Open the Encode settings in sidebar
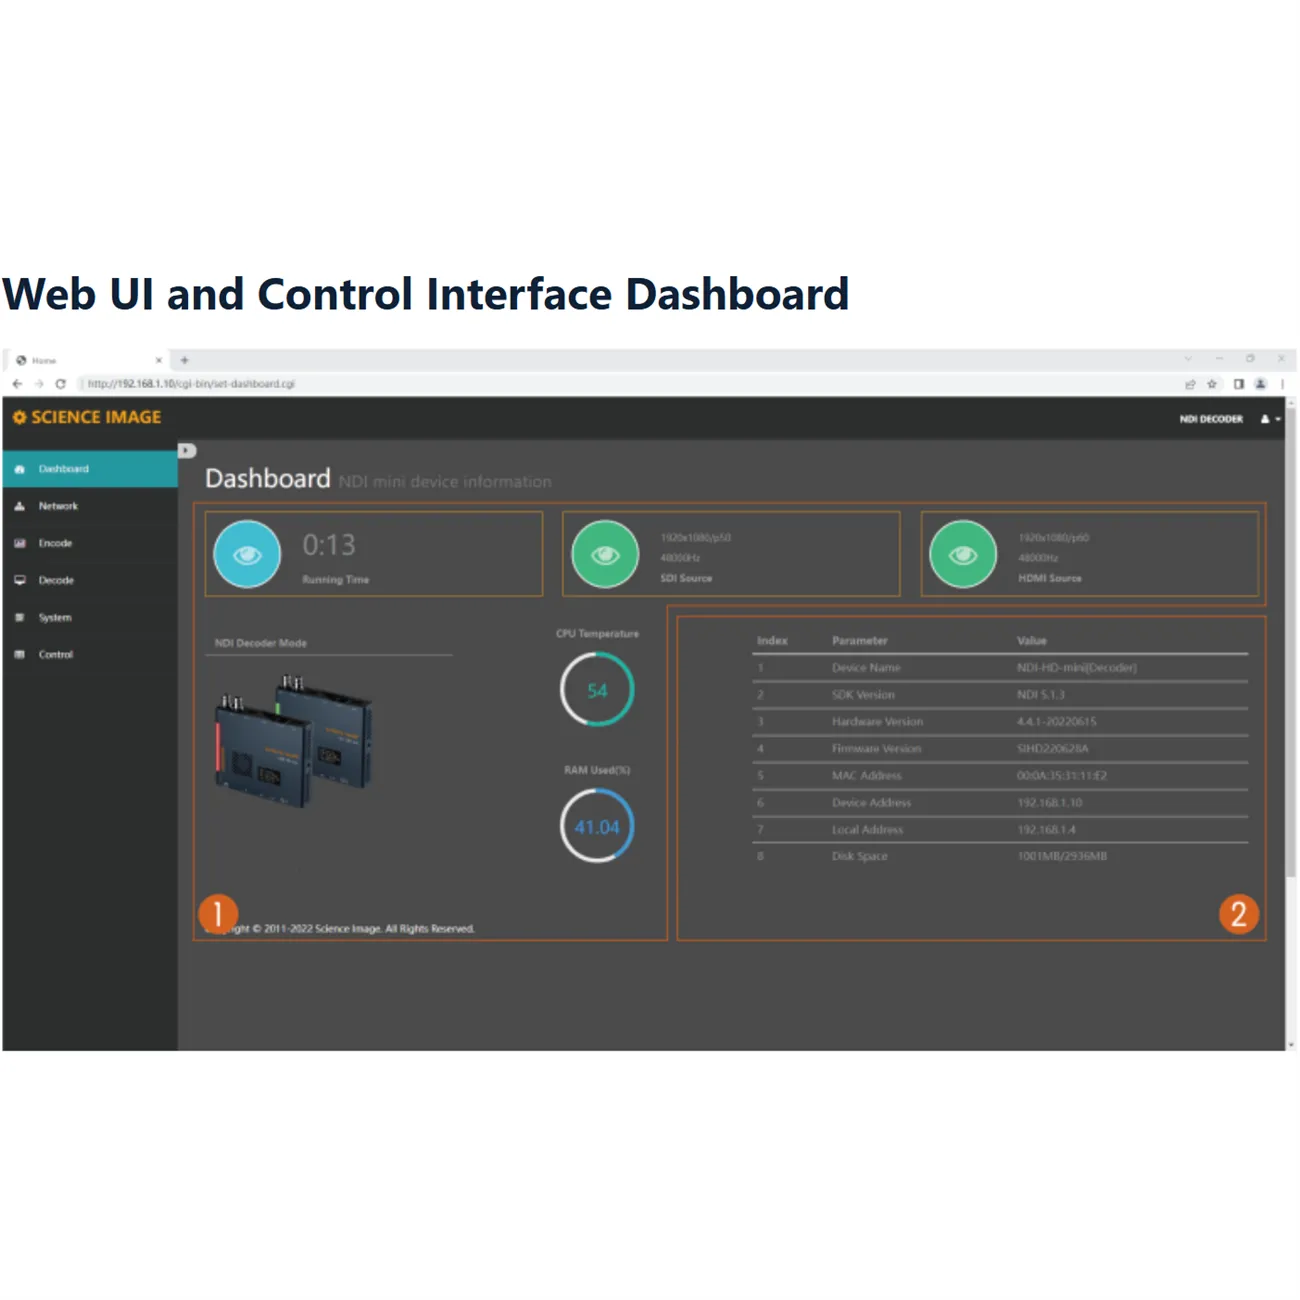Viewport: 1300px width, 1300px height. point(55,543)
